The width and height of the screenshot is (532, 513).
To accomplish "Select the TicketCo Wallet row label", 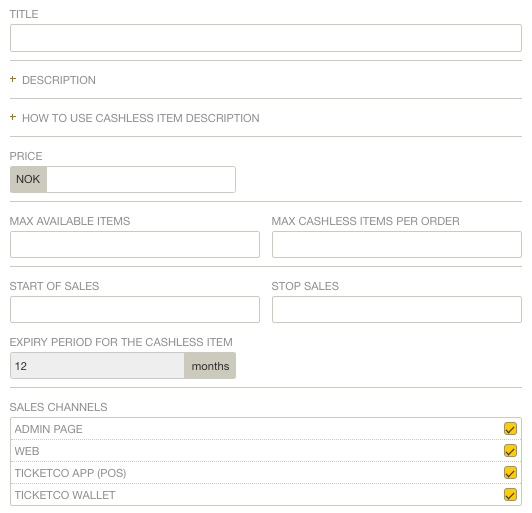I will pos(65,495).
